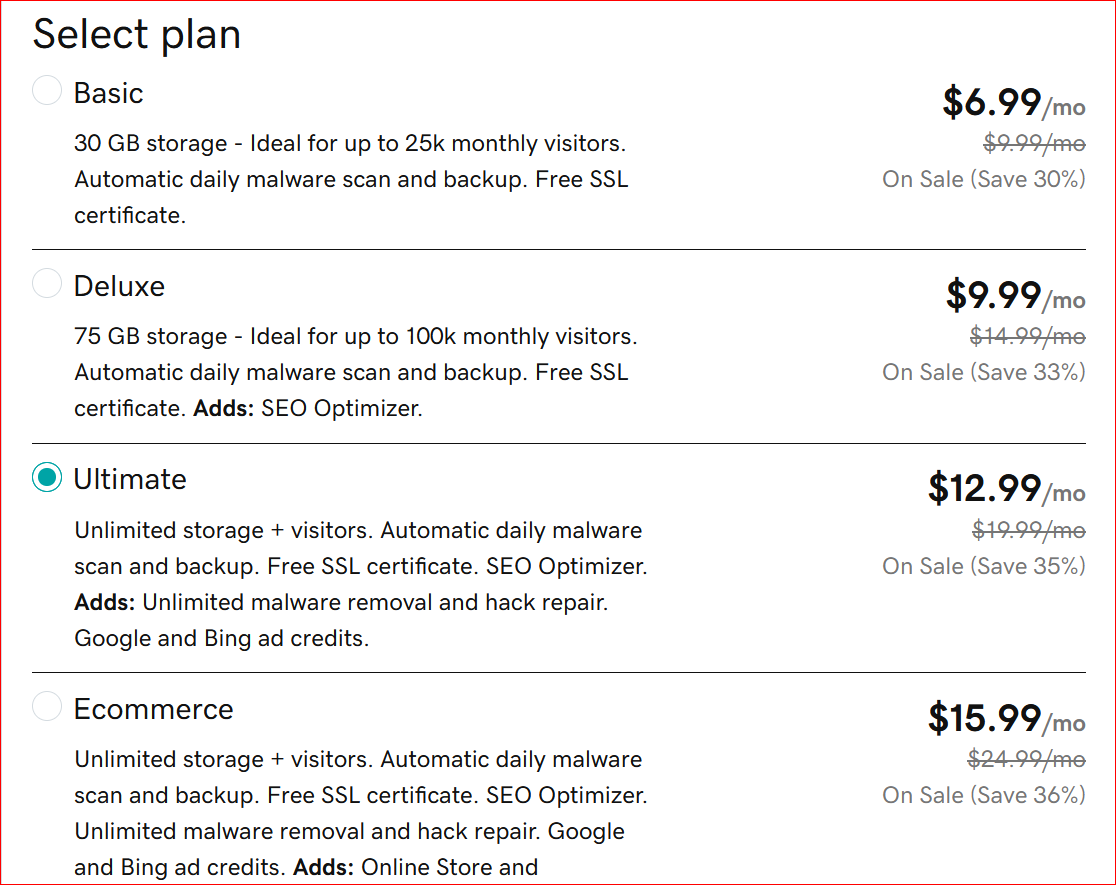Click the On Sale (Save 35%) text
The width and height of the screenshot is (1116, 885).
coord(983,566)
